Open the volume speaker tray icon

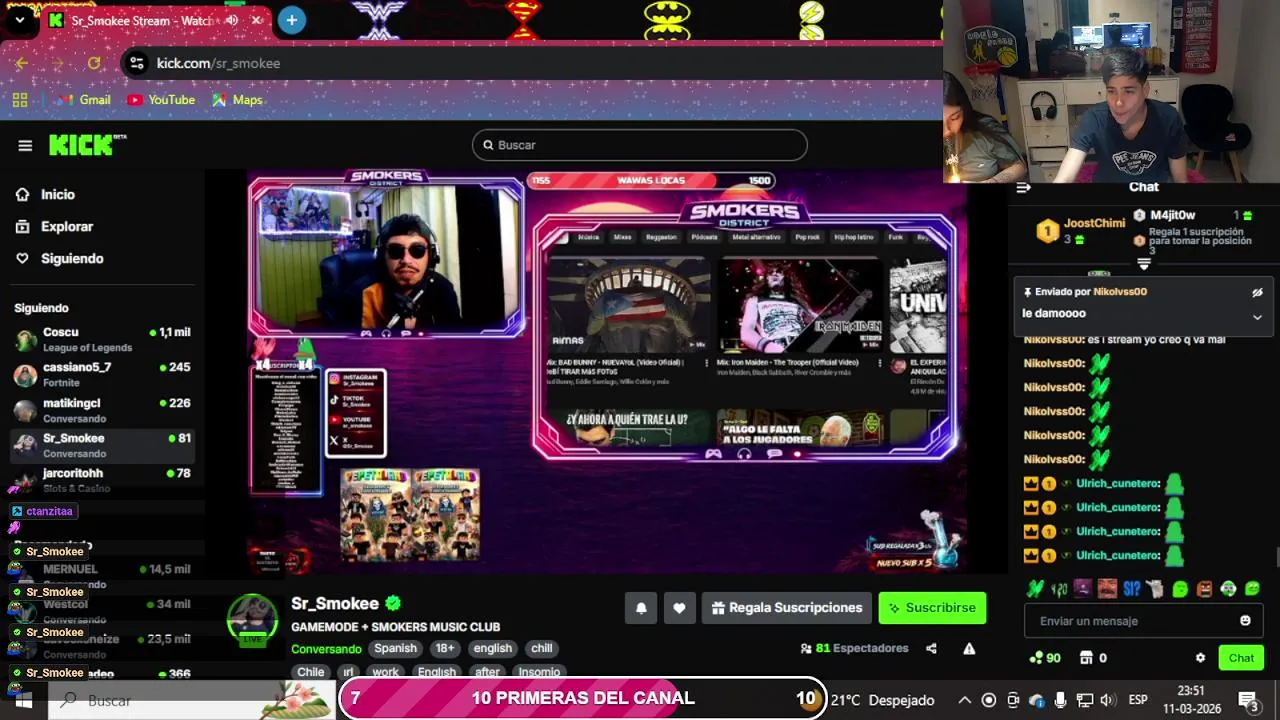tap(1107, 700)
